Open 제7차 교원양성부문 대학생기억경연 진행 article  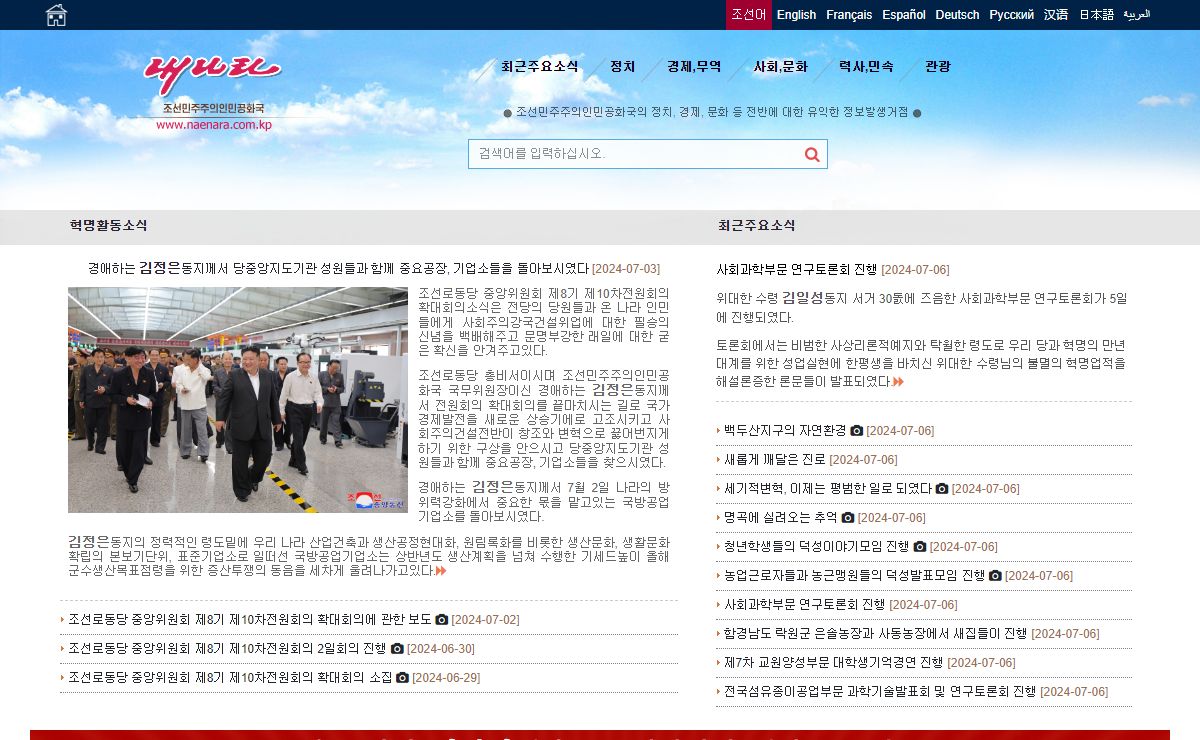(834, 663)
